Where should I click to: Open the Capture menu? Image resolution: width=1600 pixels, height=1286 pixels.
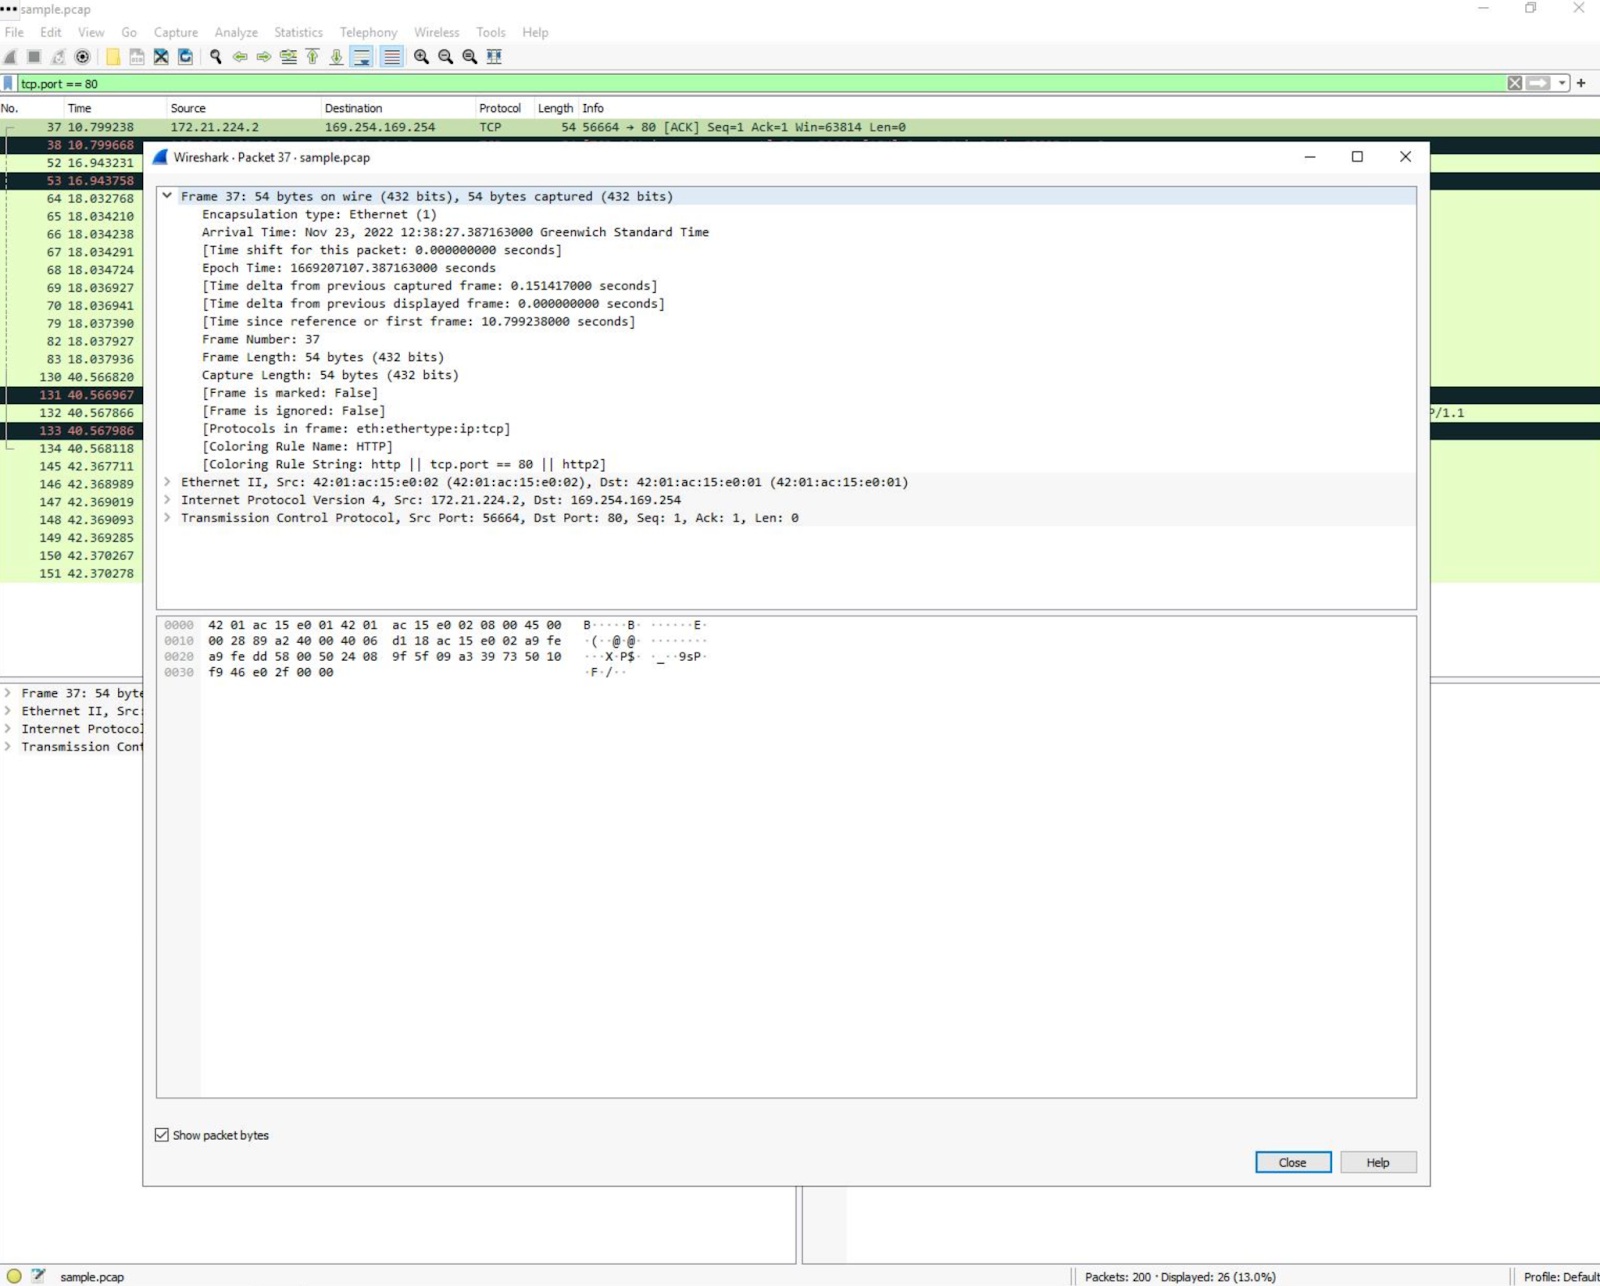click(x=176, y=32)
